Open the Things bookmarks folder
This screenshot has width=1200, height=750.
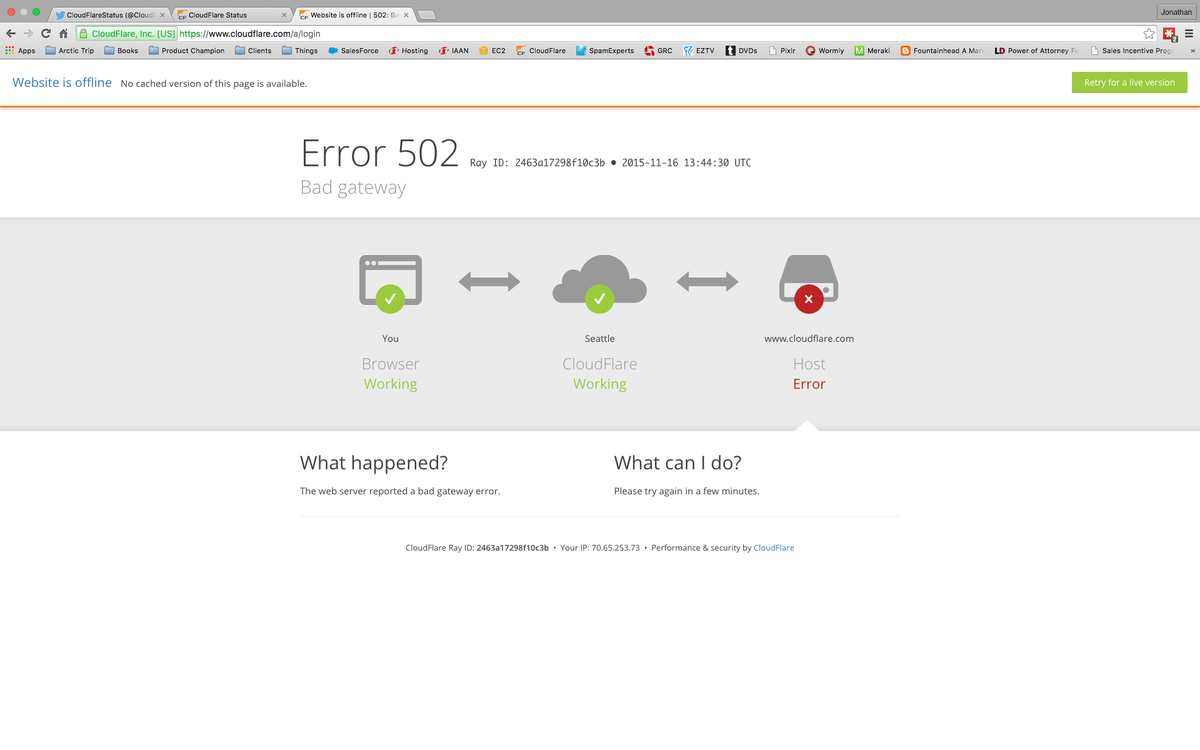[300, 50]
